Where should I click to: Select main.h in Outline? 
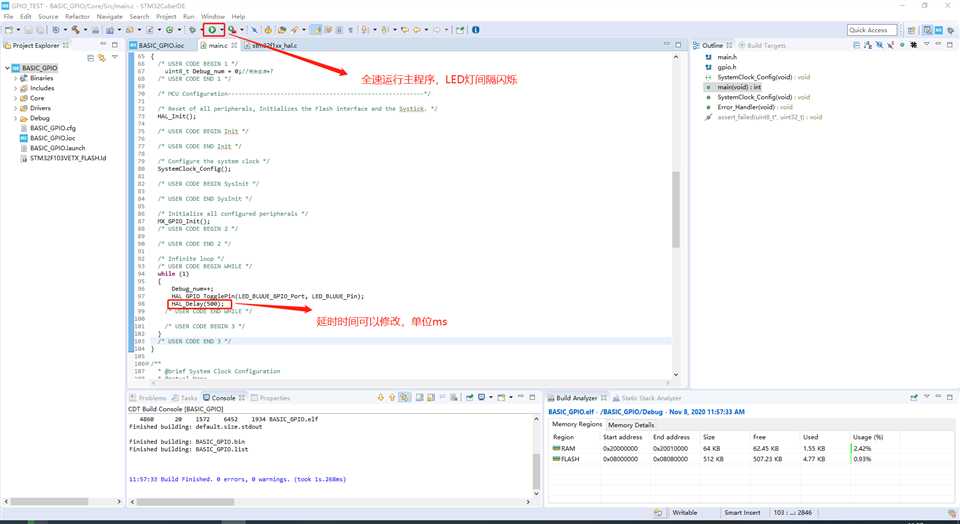click(727, 57)
